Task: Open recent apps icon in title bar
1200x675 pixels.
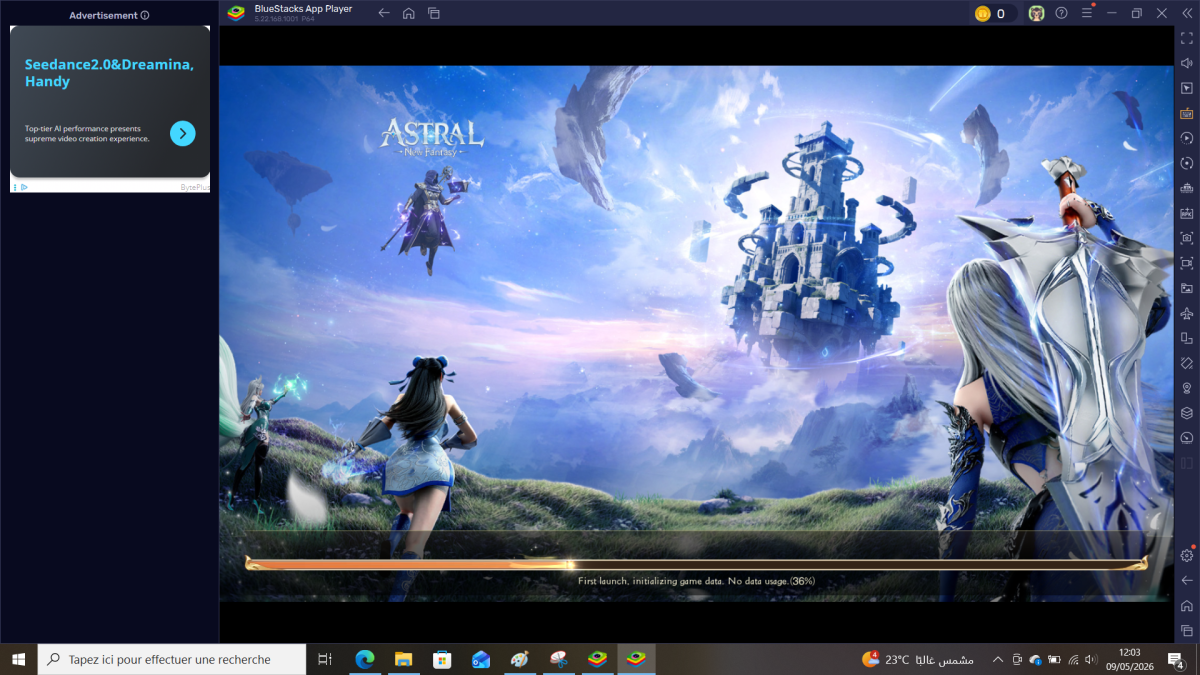Action: coord(433,13)
